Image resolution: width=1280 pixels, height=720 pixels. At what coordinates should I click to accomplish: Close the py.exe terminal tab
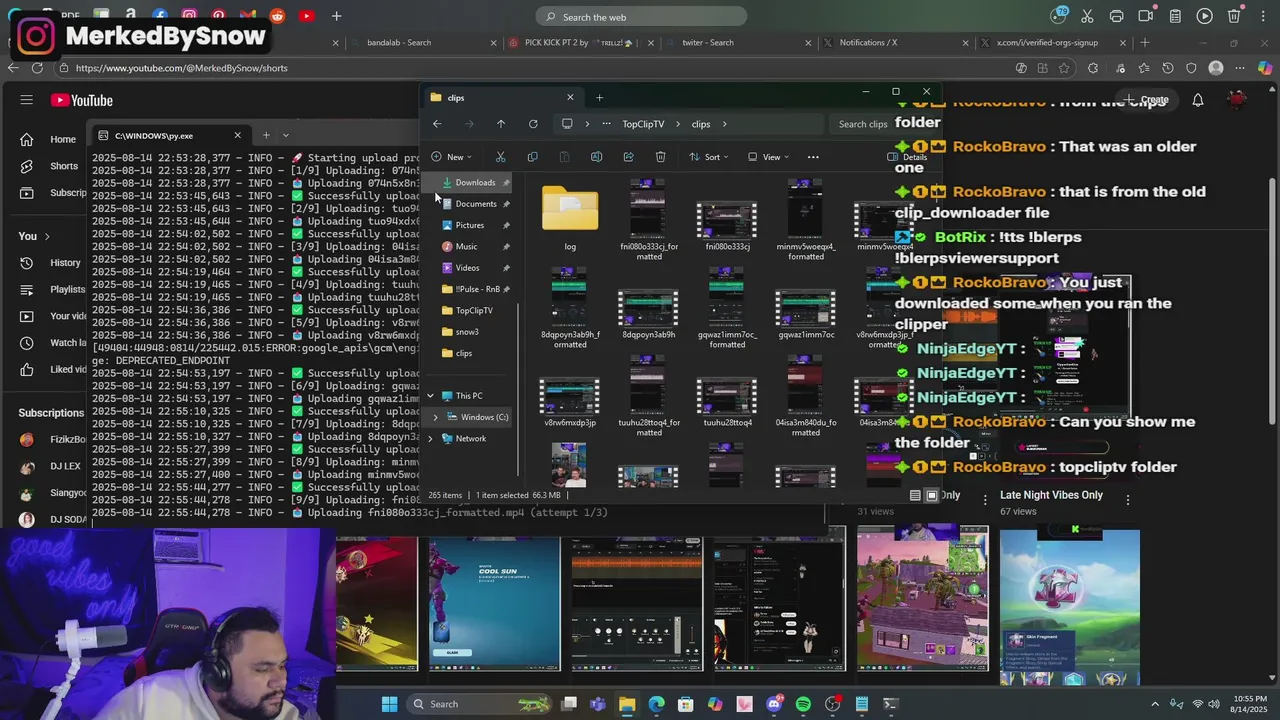(237, 135)
